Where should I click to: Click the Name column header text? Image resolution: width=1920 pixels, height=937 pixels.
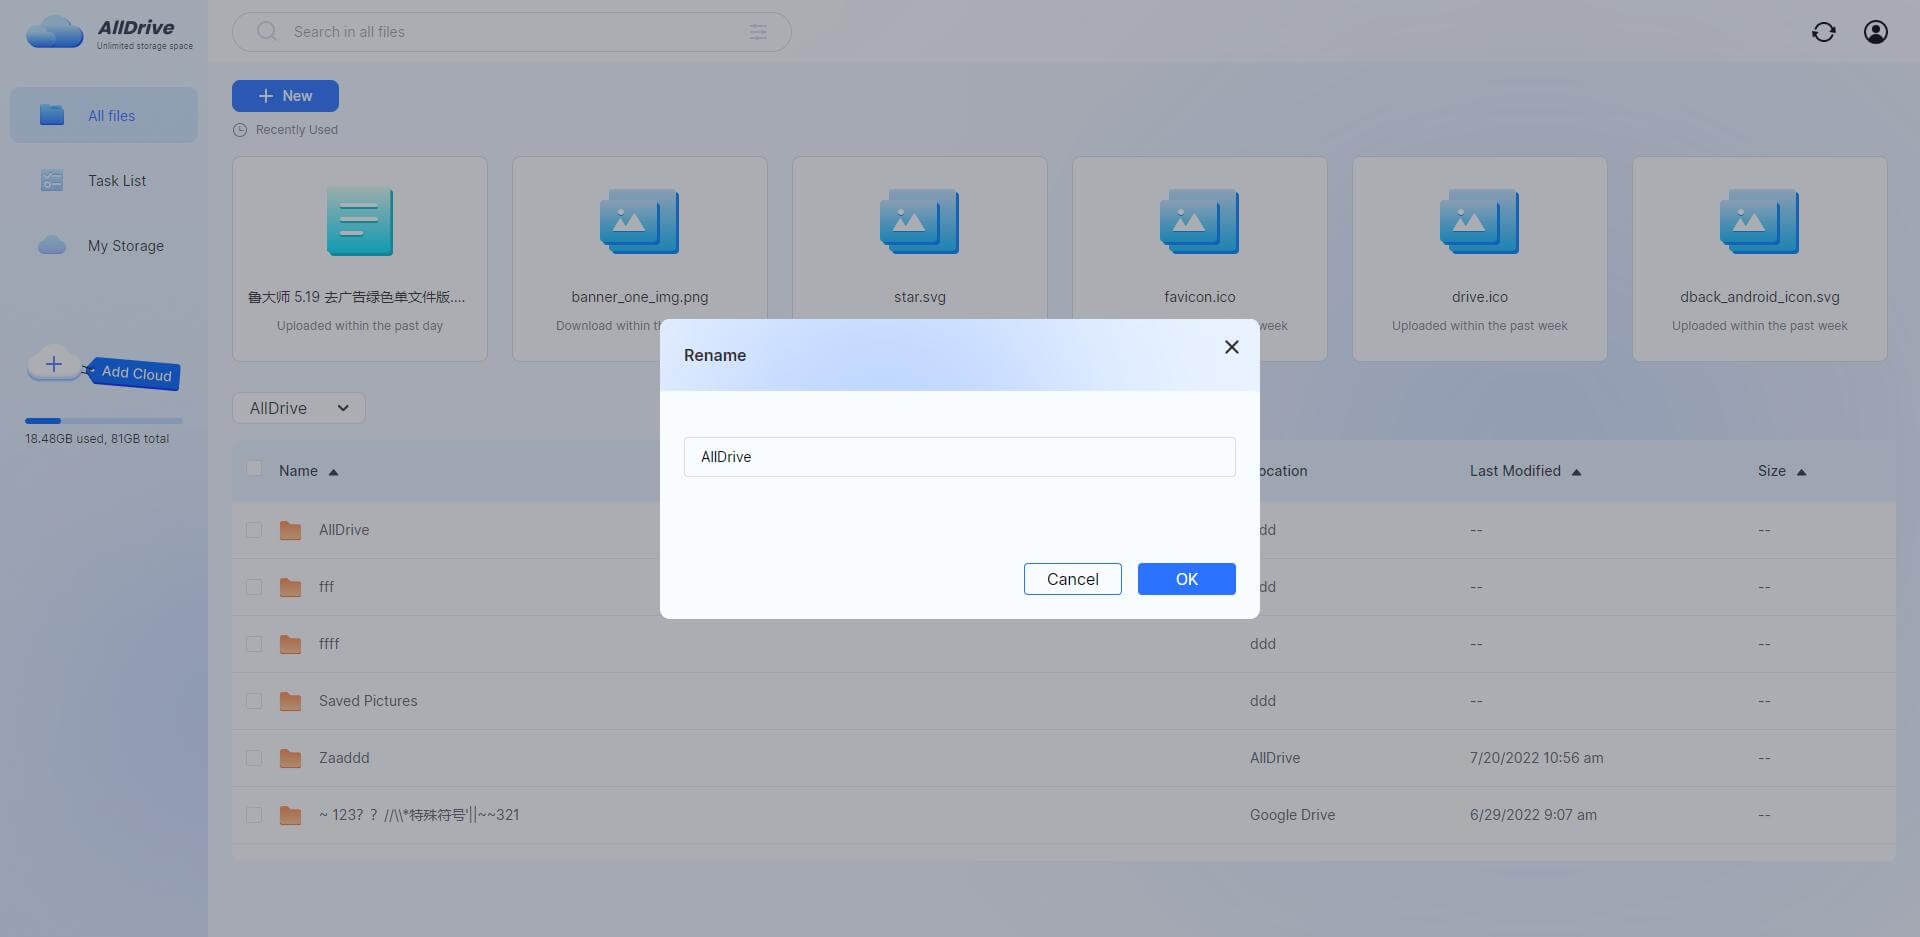(x=298, y=471)
